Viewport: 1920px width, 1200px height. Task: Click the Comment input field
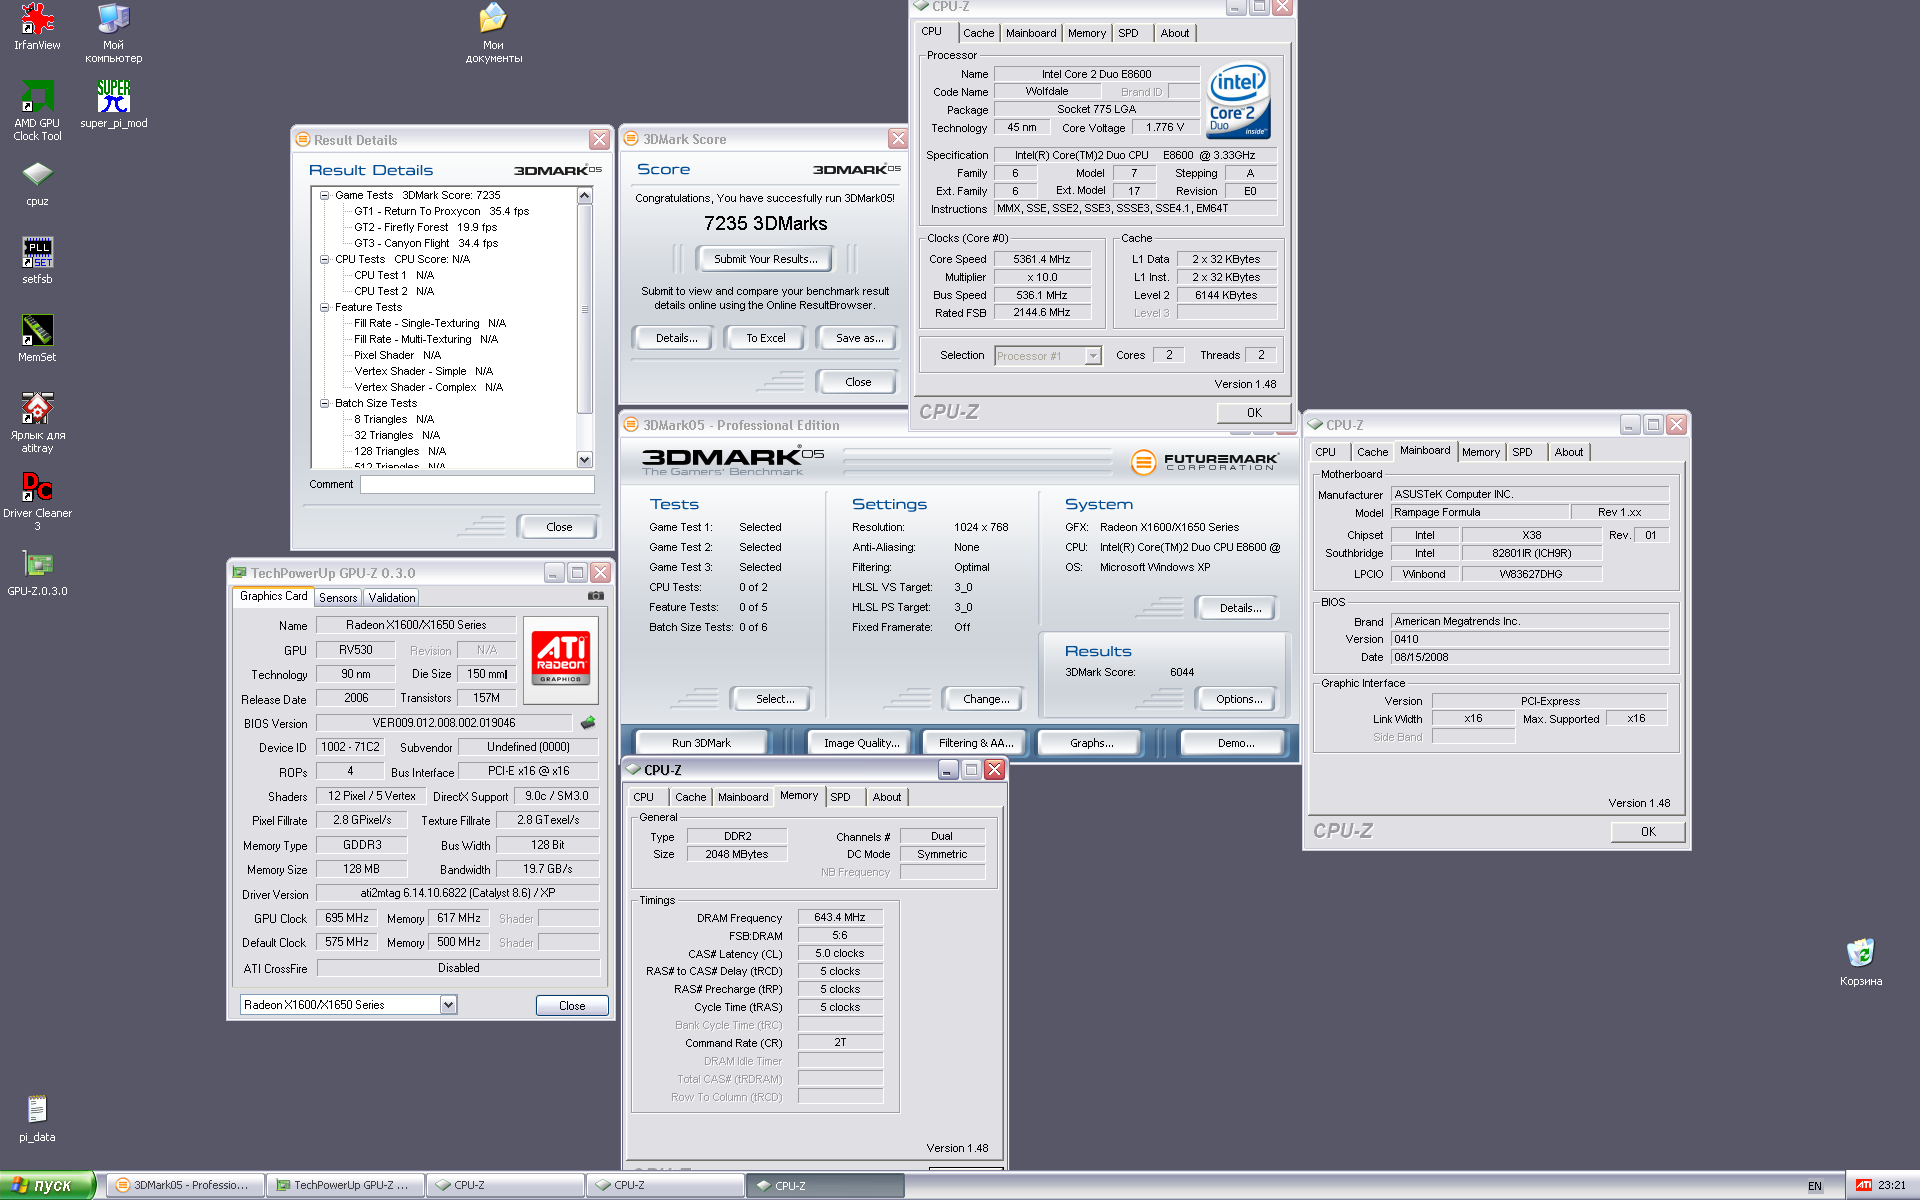(477, 484)
